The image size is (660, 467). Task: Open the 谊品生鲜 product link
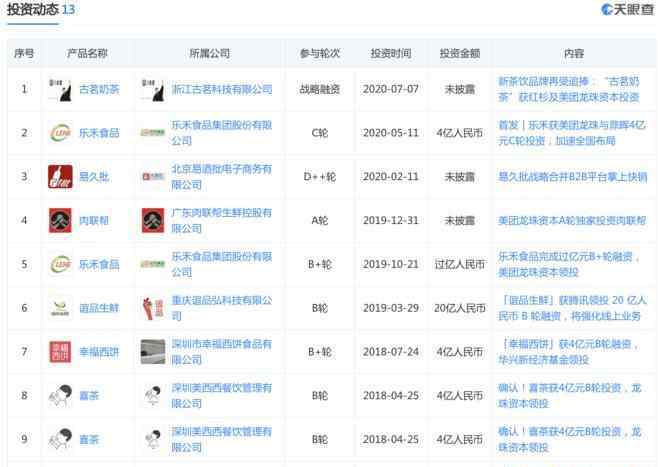coord(99,308)
